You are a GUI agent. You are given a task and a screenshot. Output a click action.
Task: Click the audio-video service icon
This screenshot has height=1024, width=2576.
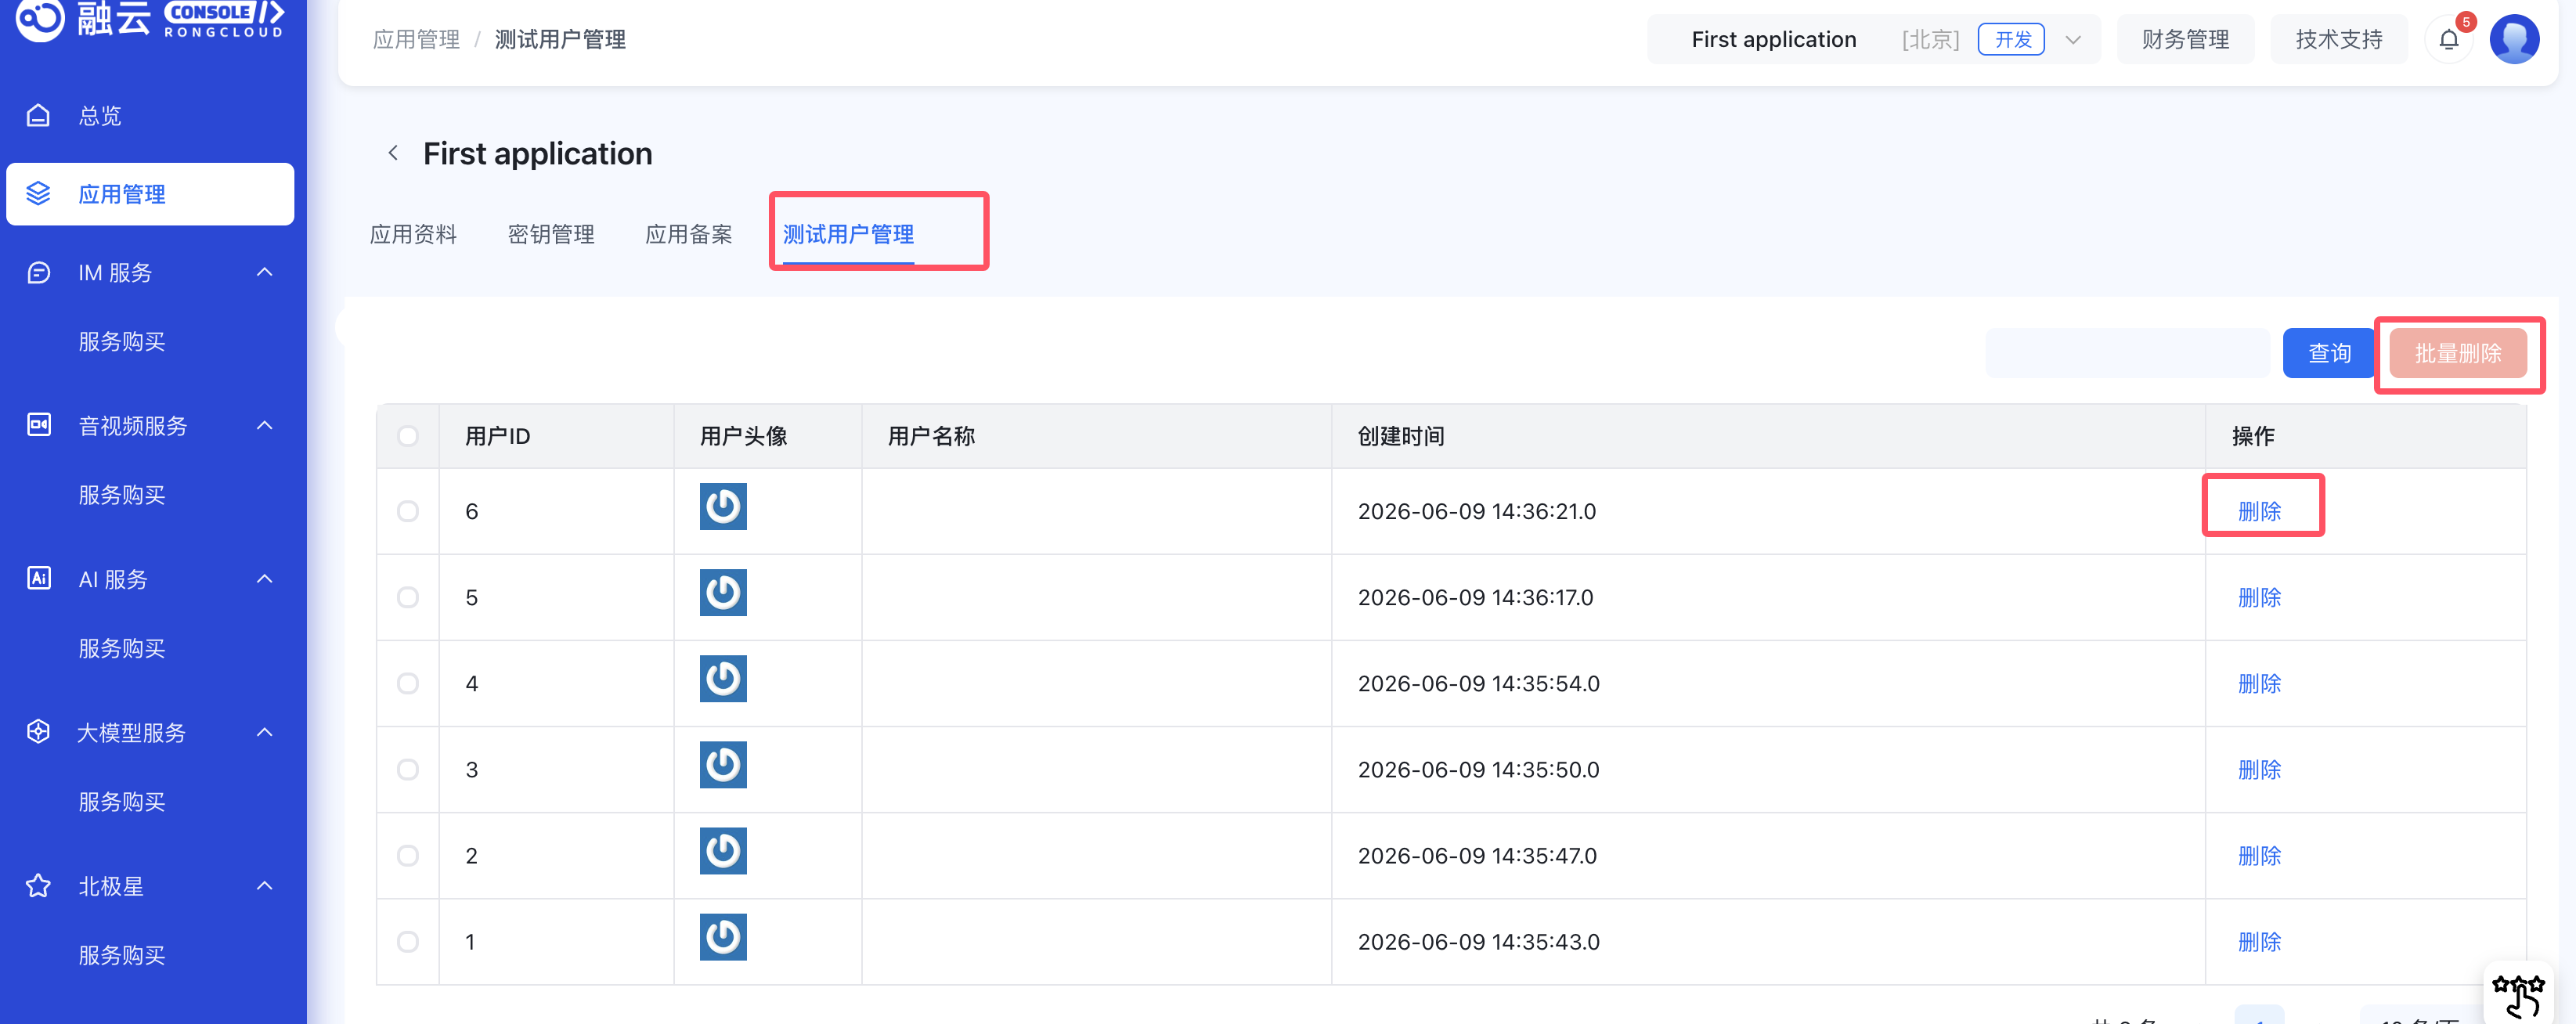click(38, 426)
